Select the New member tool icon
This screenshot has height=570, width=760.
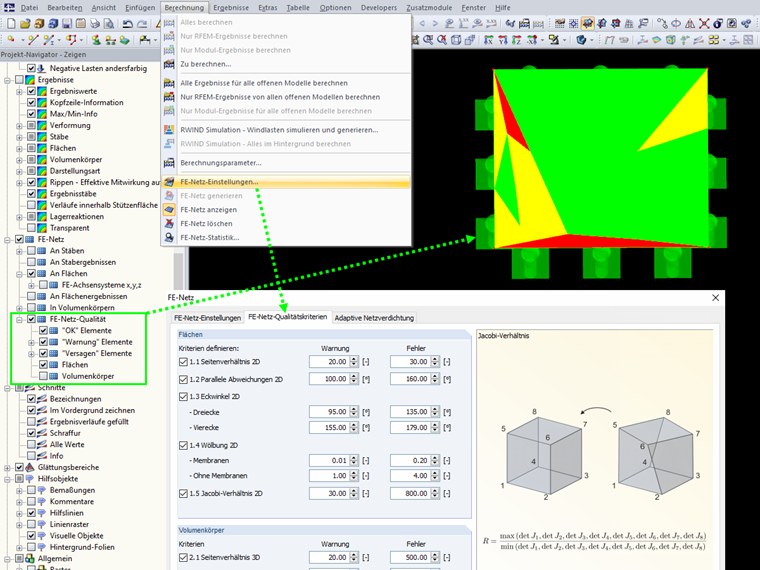(x=49, y=40)
